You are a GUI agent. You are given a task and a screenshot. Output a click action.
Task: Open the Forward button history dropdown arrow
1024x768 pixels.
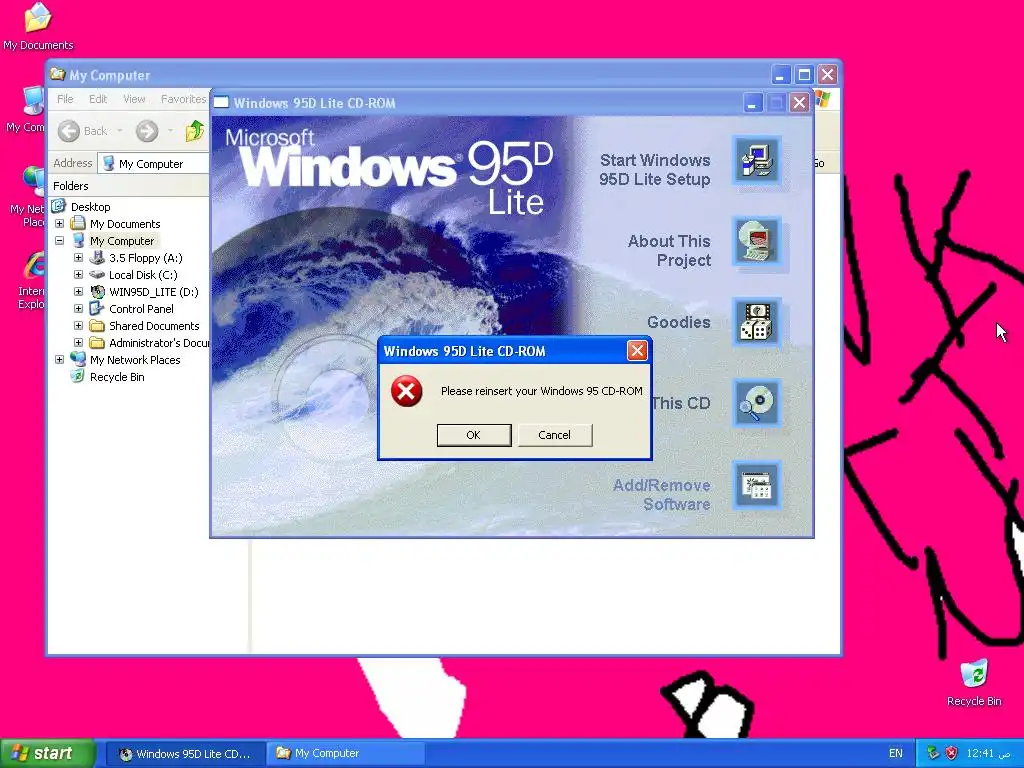coord(170,131)
